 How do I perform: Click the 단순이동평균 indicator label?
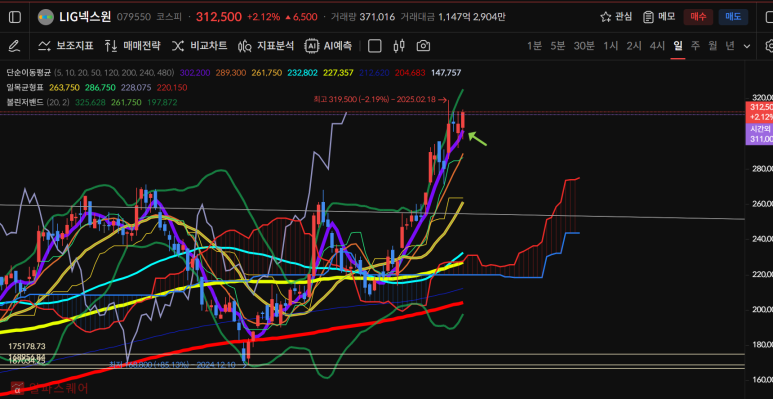pyautogui.click(x=28, y=73)
